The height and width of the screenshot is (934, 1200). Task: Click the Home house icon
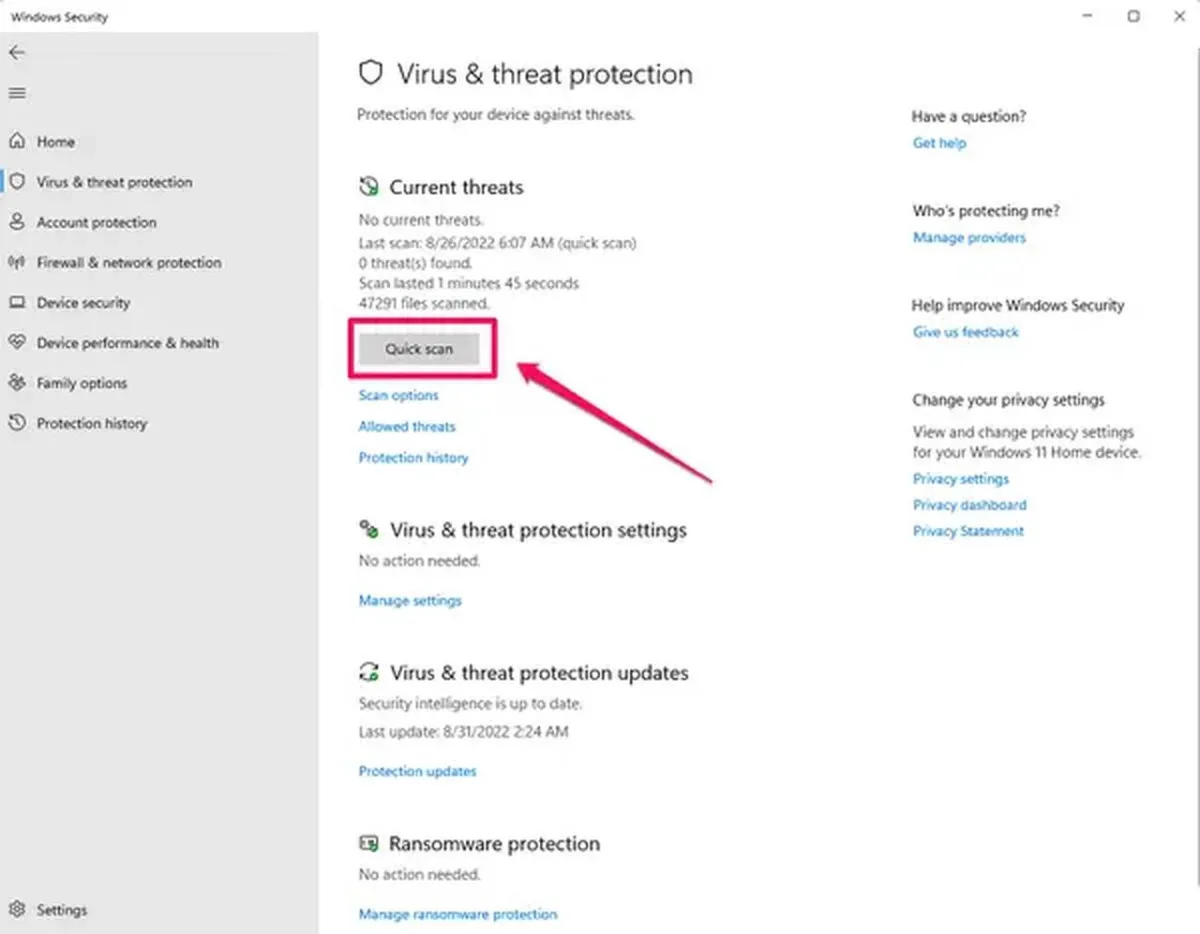click(17, 142)
